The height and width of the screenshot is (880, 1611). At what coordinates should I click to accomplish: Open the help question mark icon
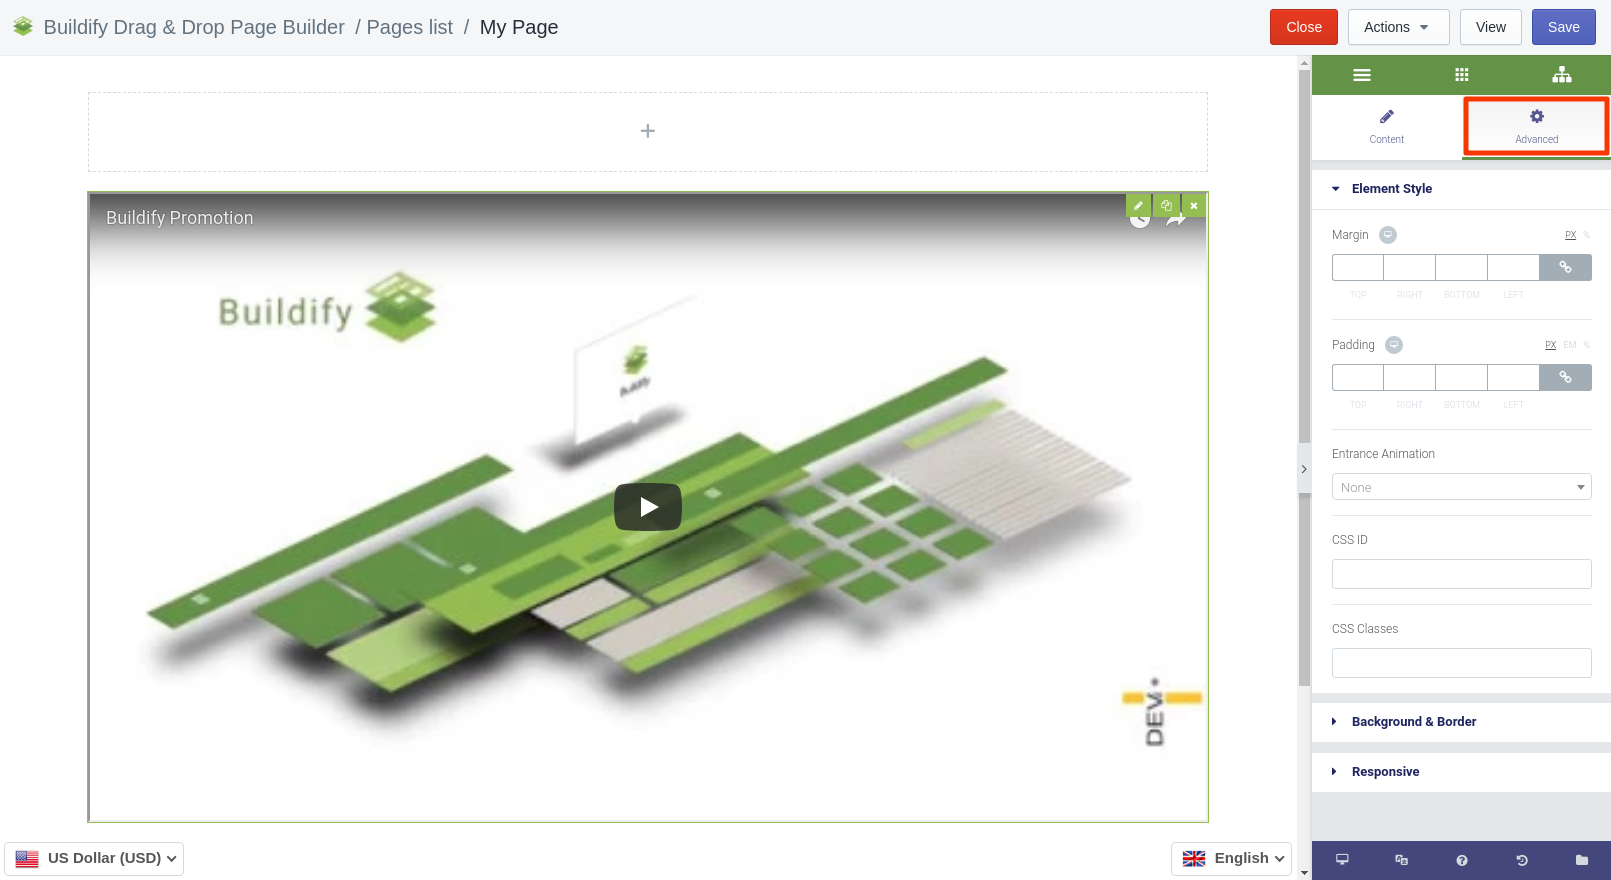1461,860
